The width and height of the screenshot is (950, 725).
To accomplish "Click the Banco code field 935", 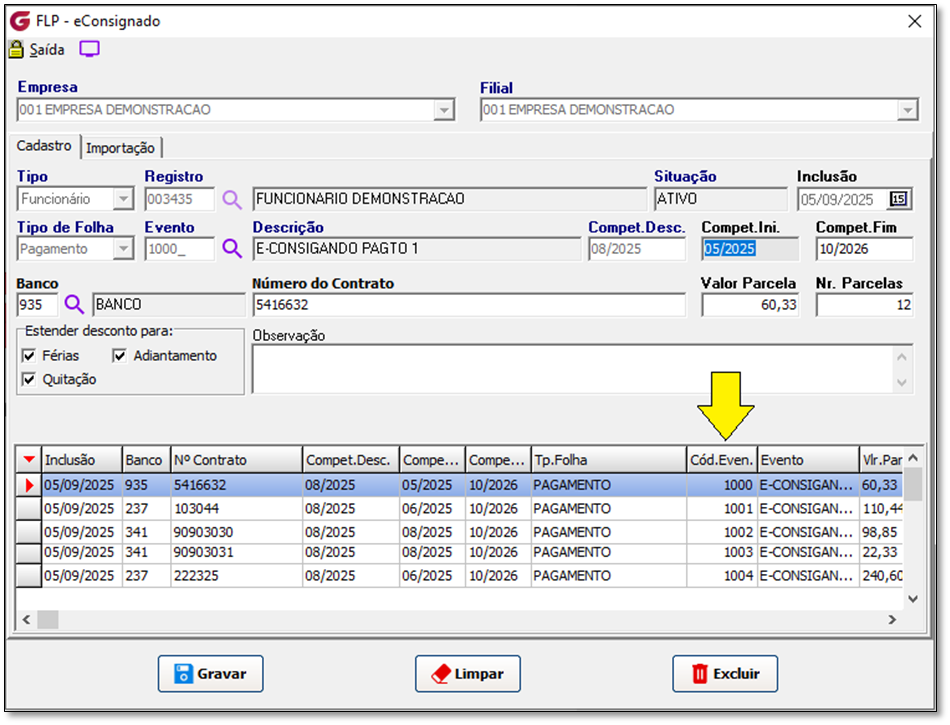I will click(38, 305).
